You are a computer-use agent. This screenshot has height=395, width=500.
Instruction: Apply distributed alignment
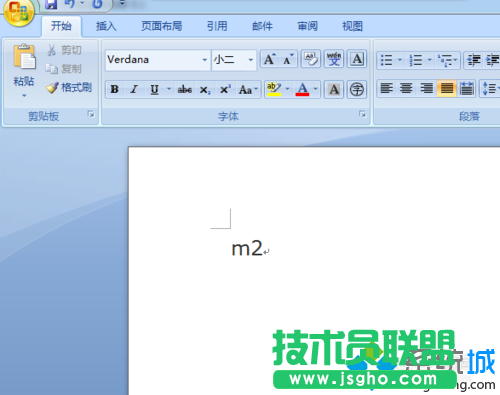pyautogui.click(x=466, y=89)
